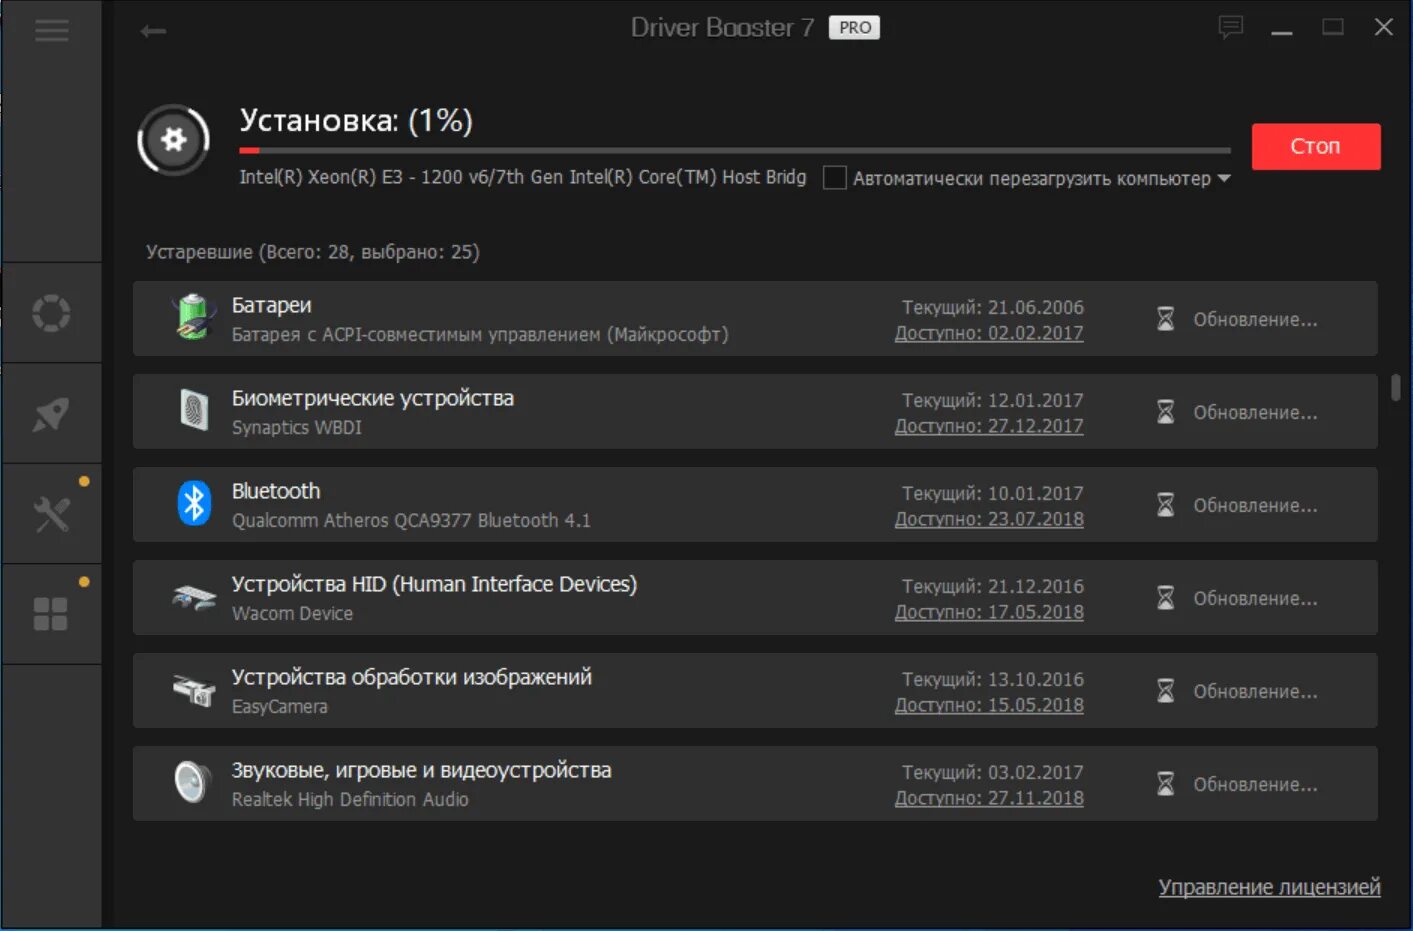The width and height of the screenshot is (1413, 931).
Task: Enable automatic computer restart checkbox
Action: (x=835, y=178)
